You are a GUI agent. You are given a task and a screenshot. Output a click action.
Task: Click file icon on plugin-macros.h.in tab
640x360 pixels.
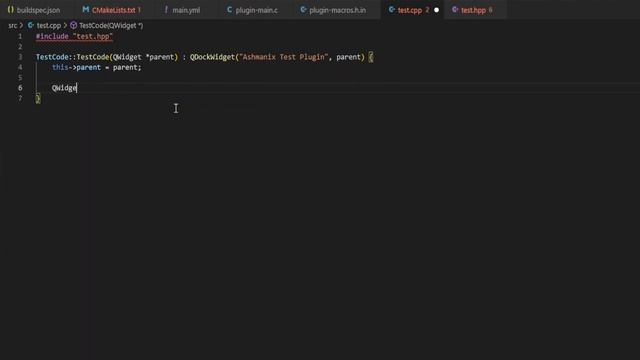[303, 9]
